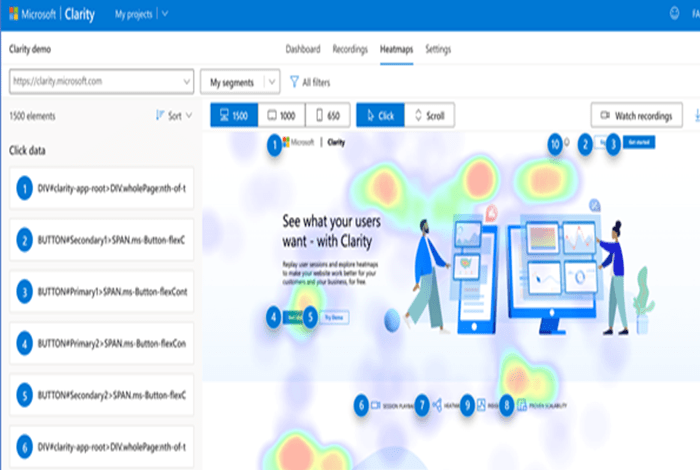This screenshot has height=470, width=700.
Task: Click the Click data heading
Action: pyautogui.click(x=27, y=150)
